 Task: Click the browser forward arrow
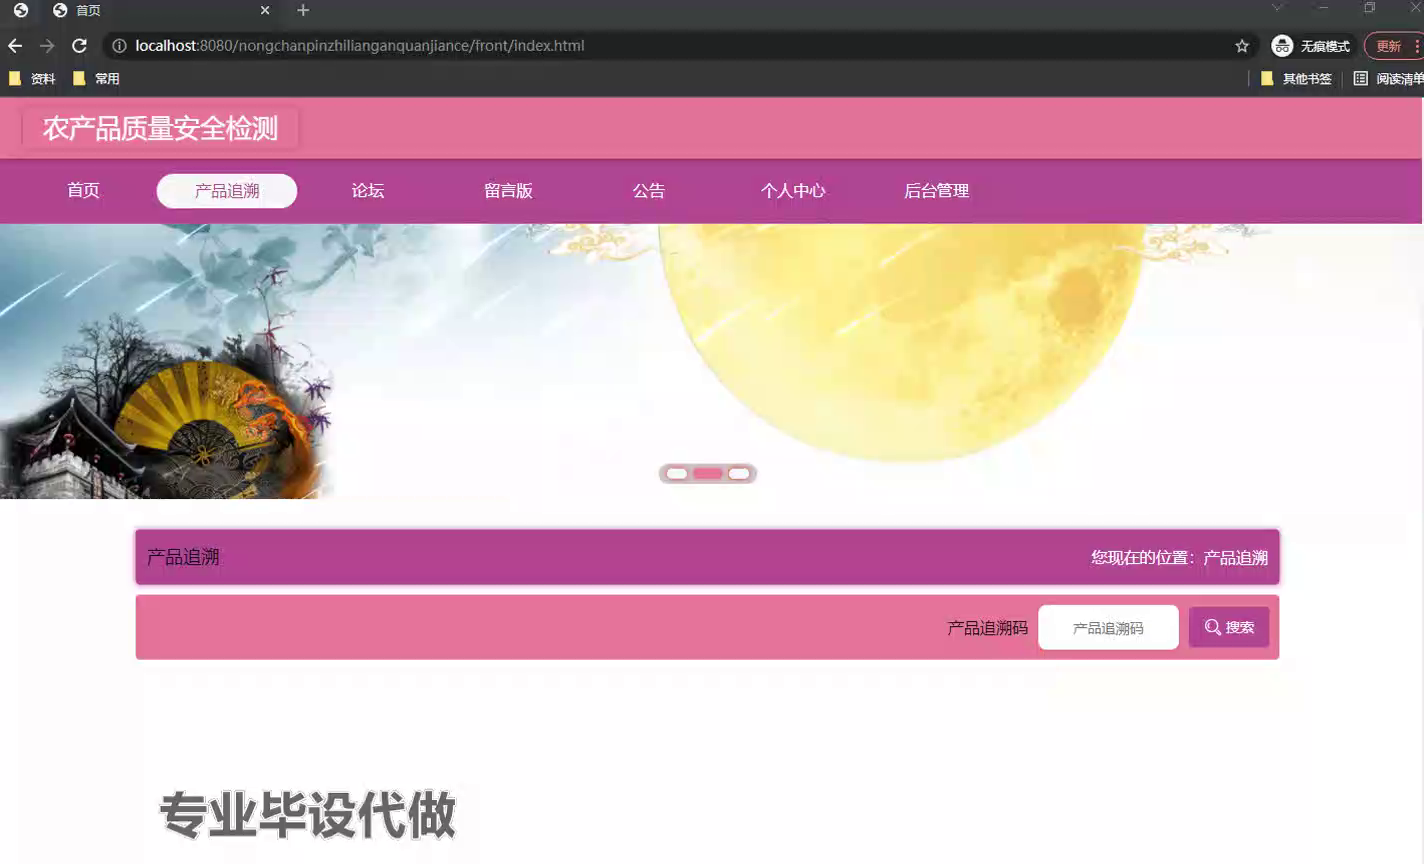coord(47,46)
